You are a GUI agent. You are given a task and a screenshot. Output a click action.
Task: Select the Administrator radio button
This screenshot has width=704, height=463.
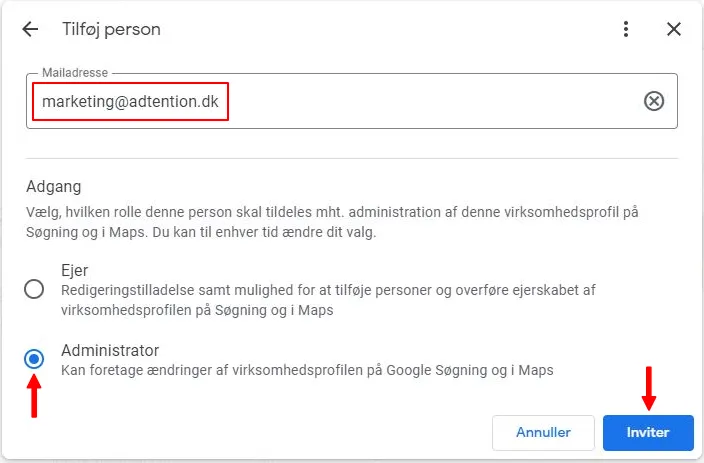(x=34, y=359)
